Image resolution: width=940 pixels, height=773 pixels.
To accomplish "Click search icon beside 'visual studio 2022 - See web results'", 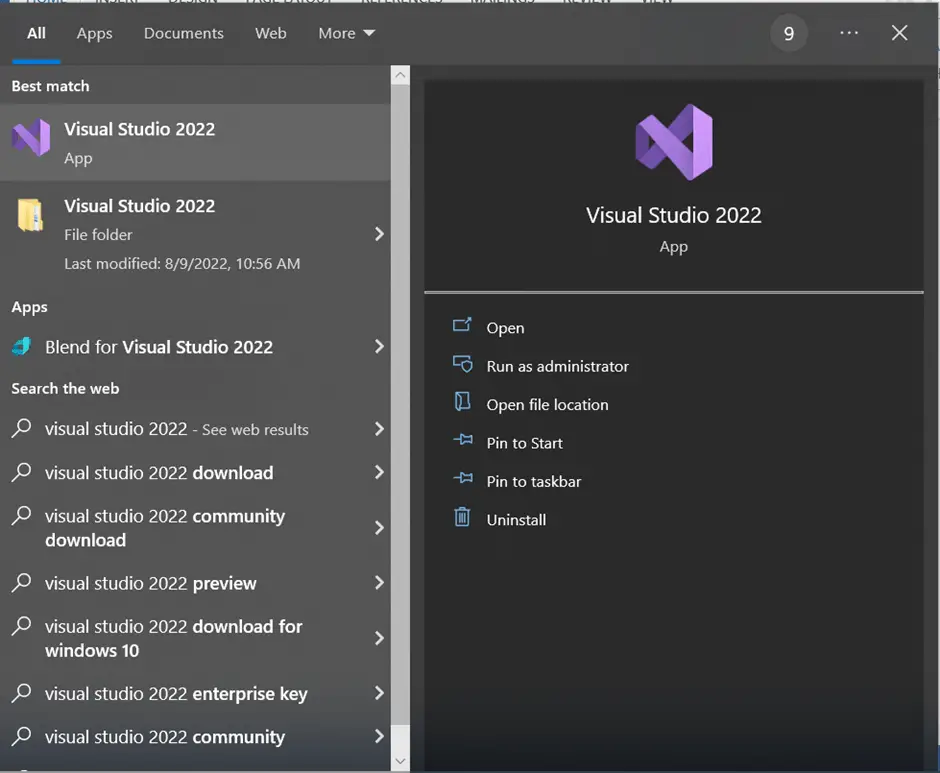I will click(22, 428).
